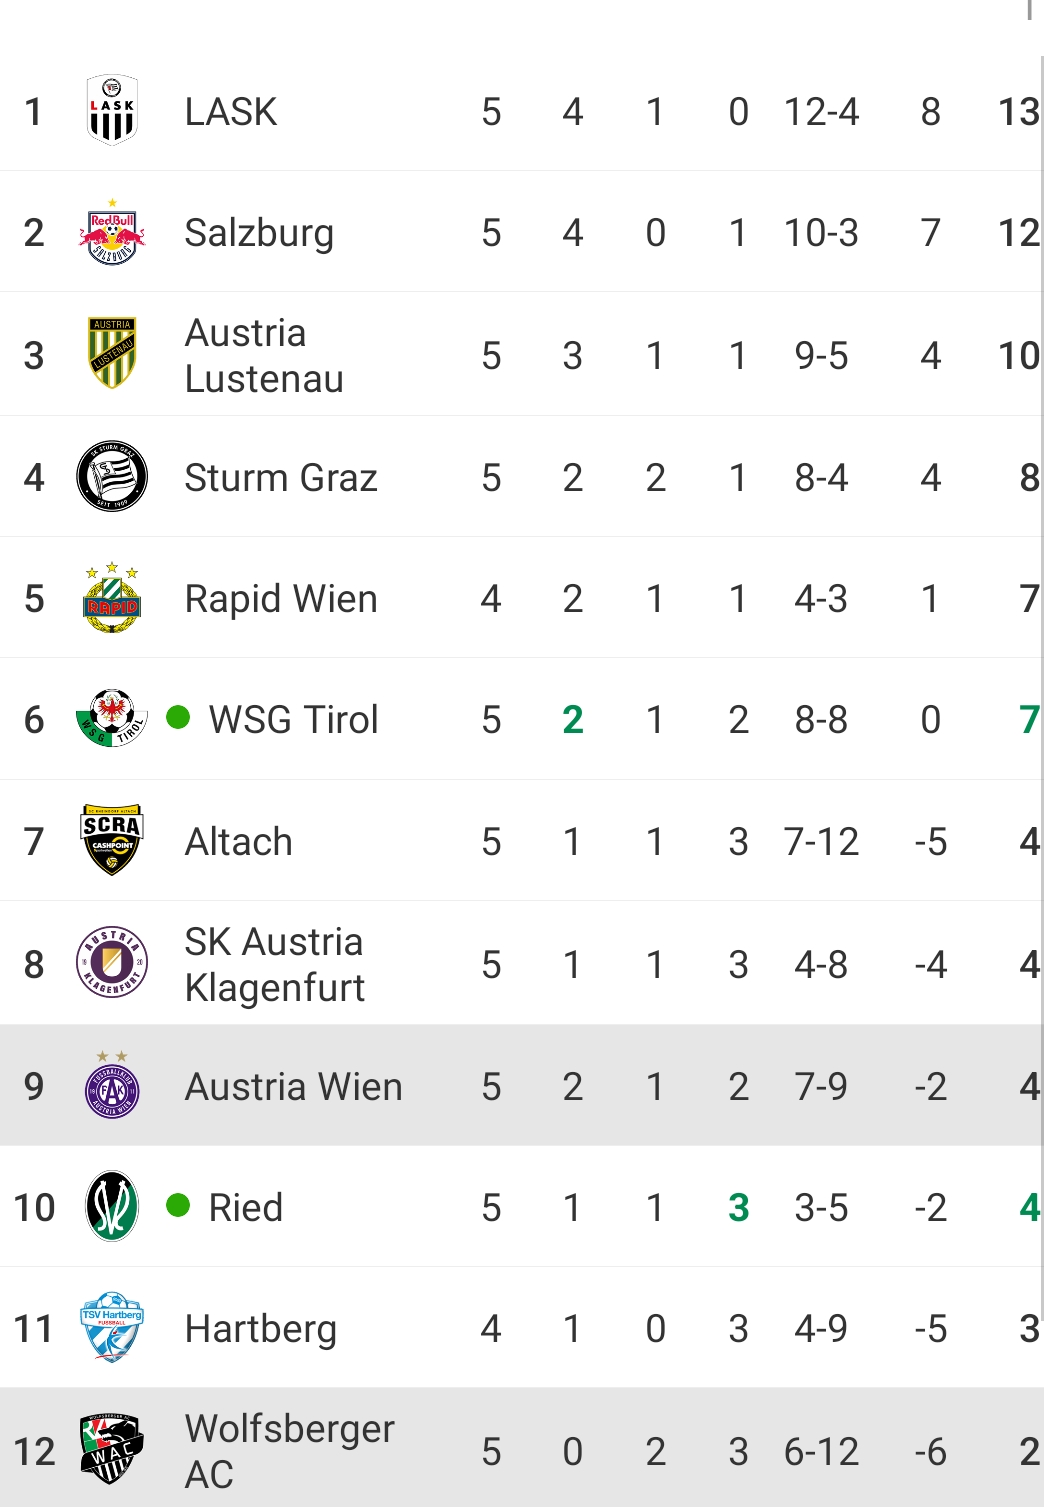This screenshot has height=1507, width=1044.
Task: Open the Rapid Wien crest icon
Action: click(112, 597)
